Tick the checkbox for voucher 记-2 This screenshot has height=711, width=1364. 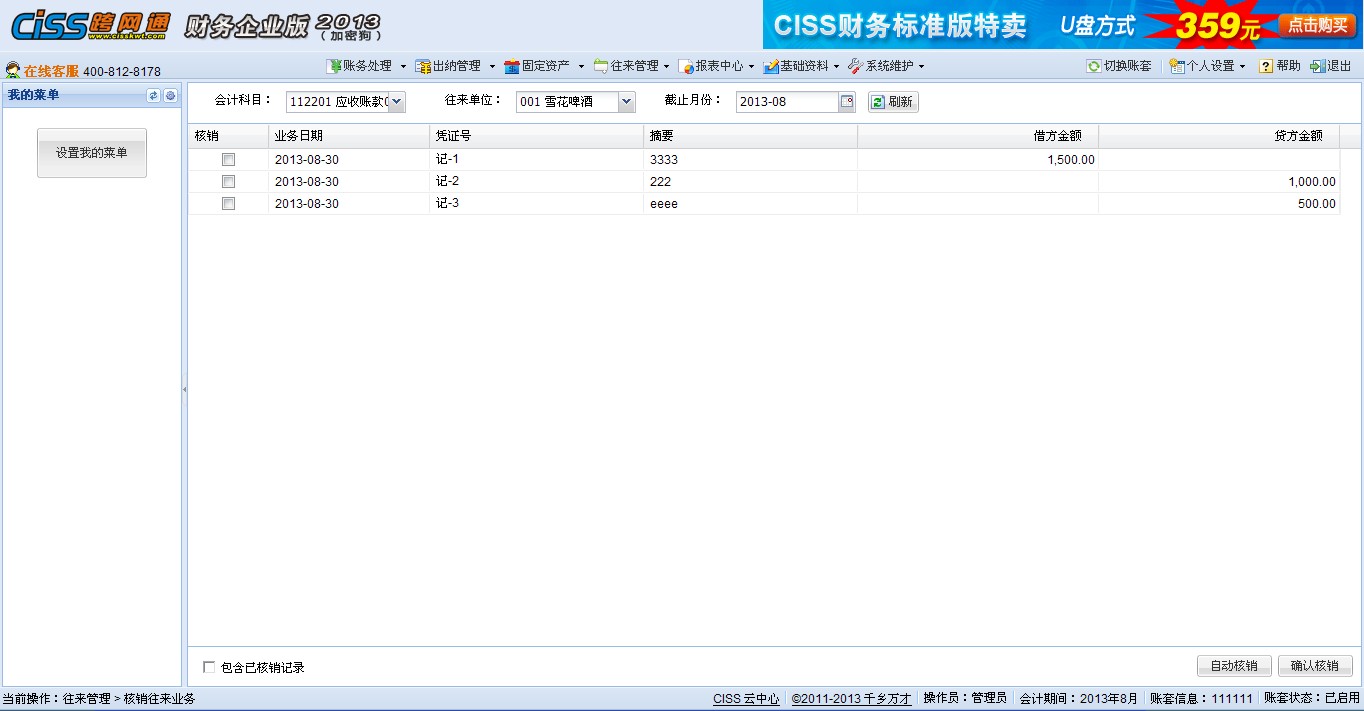(229, 182)
